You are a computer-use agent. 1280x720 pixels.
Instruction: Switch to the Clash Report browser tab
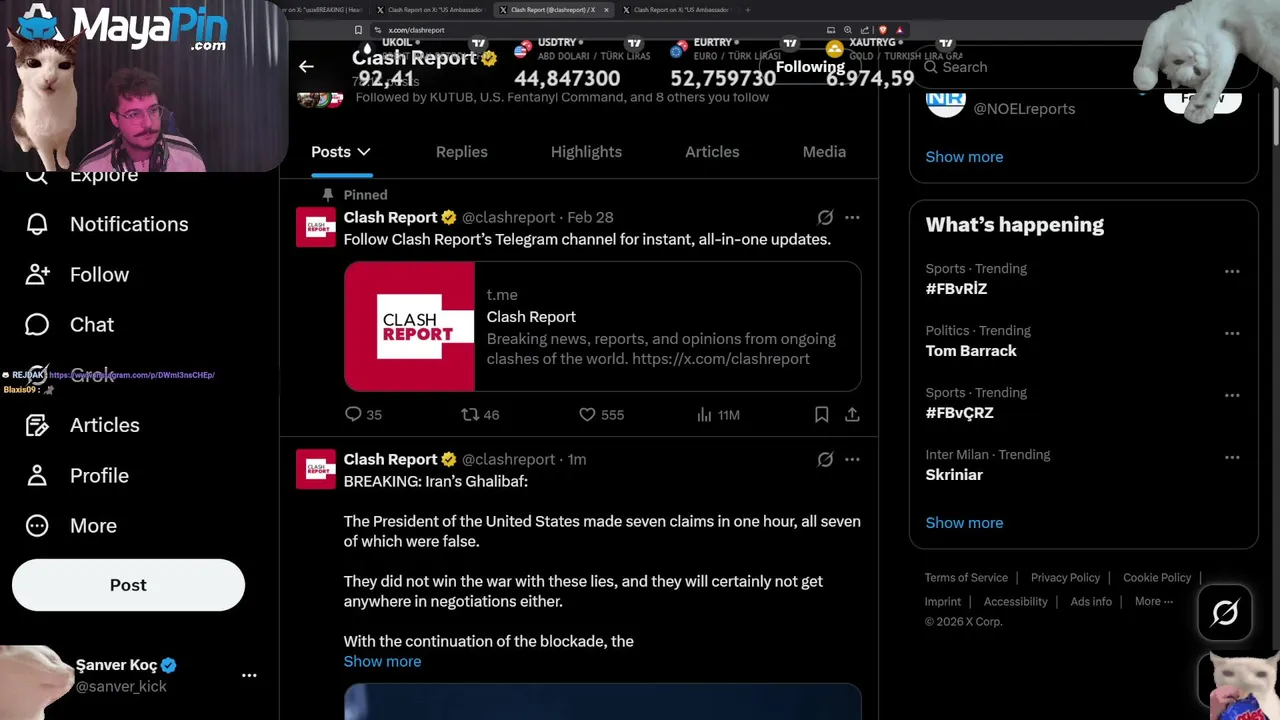(554, 10)
